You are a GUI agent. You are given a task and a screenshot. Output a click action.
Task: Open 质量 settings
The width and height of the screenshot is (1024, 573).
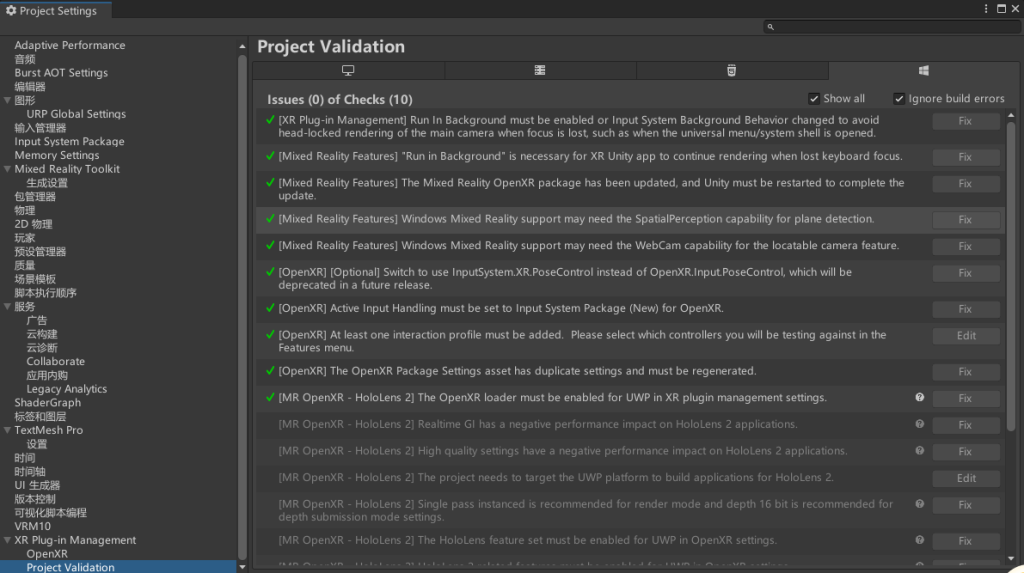[25, 265]
